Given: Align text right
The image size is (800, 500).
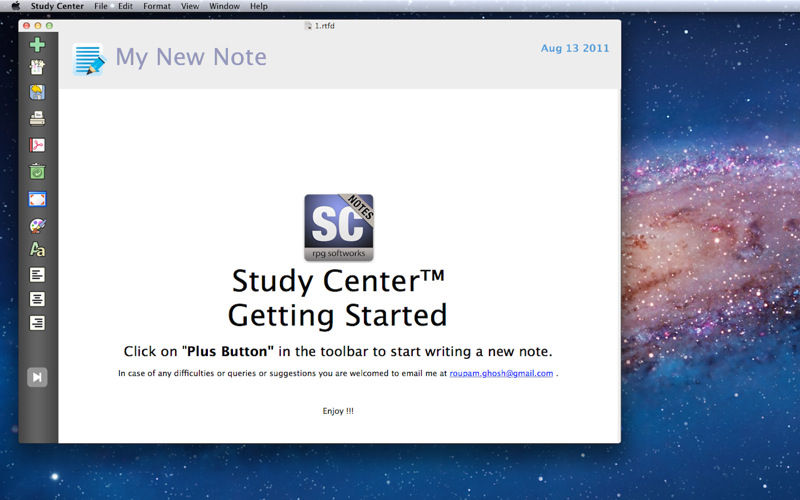Looking at the screenshot, I should [x=37, y=323].
